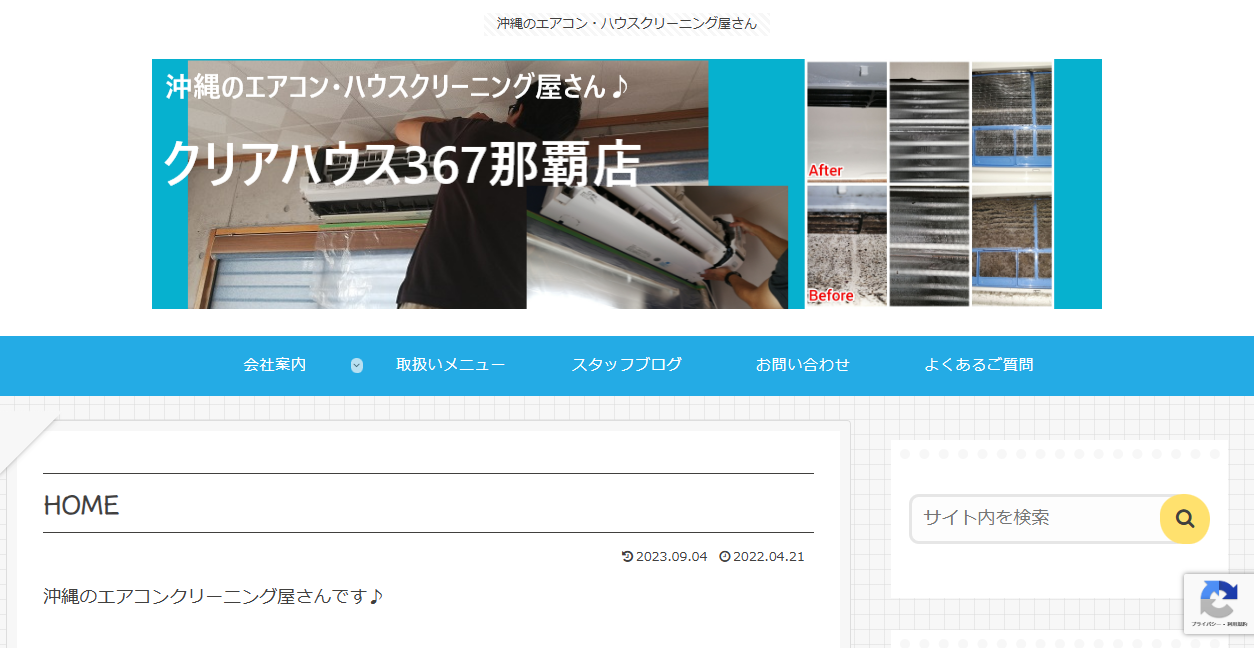This screenshot has height=648, width=1254.
Task: Click the 2022.04.21 published date
Action: [x=768, y=557]
